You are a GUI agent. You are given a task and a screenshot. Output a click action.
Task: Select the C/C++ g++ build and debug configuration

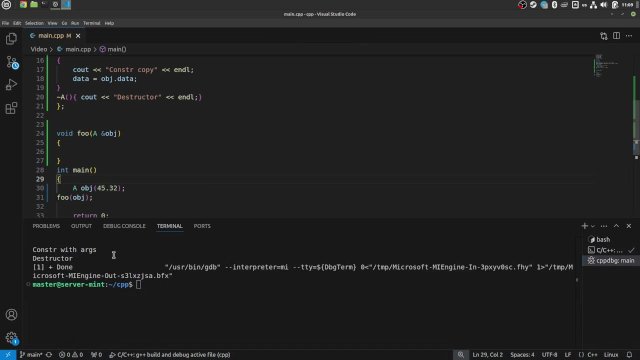[169, 355]
